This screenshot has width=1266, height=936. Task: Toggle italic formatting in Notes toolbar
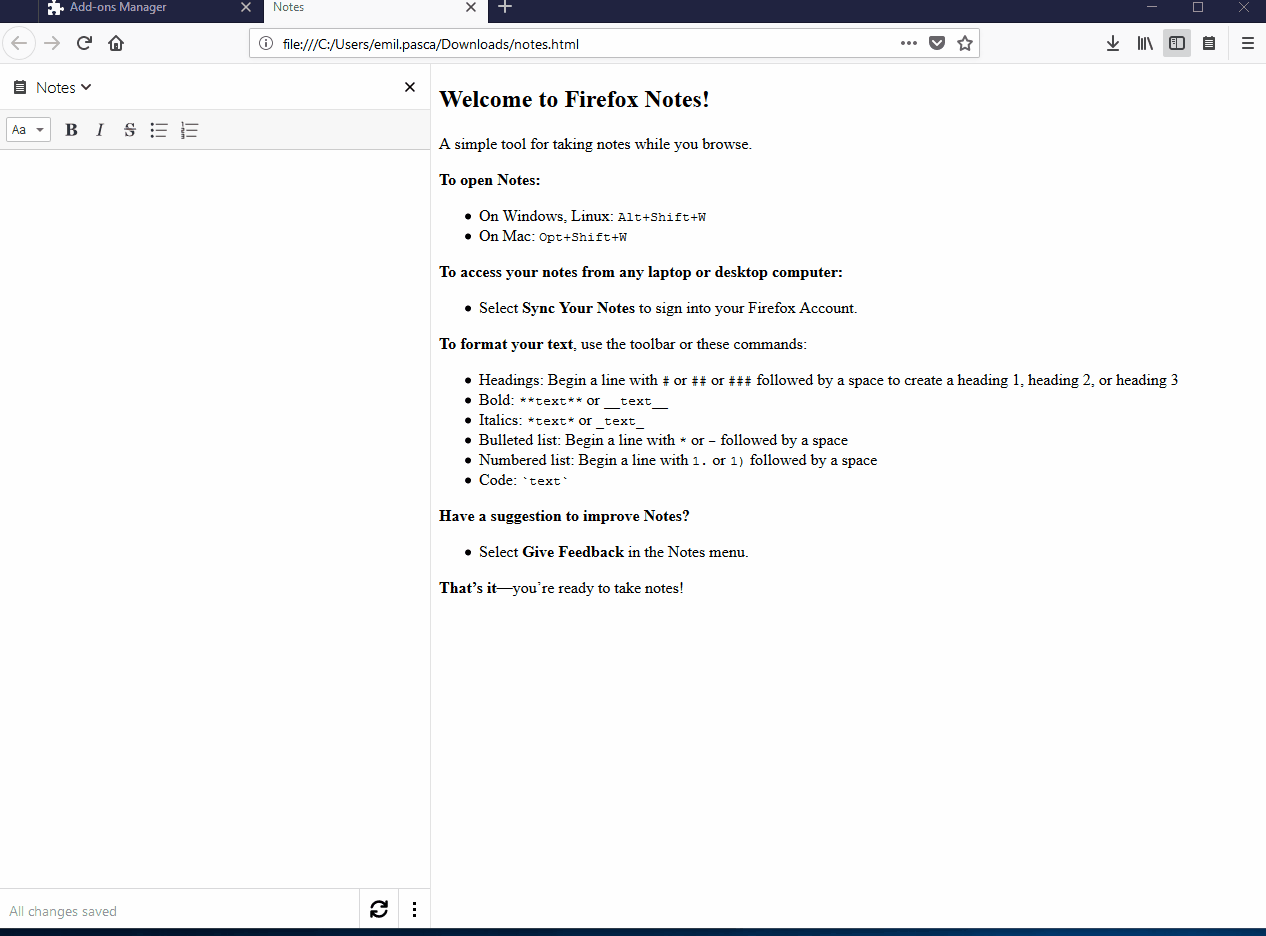click(100, 130)
